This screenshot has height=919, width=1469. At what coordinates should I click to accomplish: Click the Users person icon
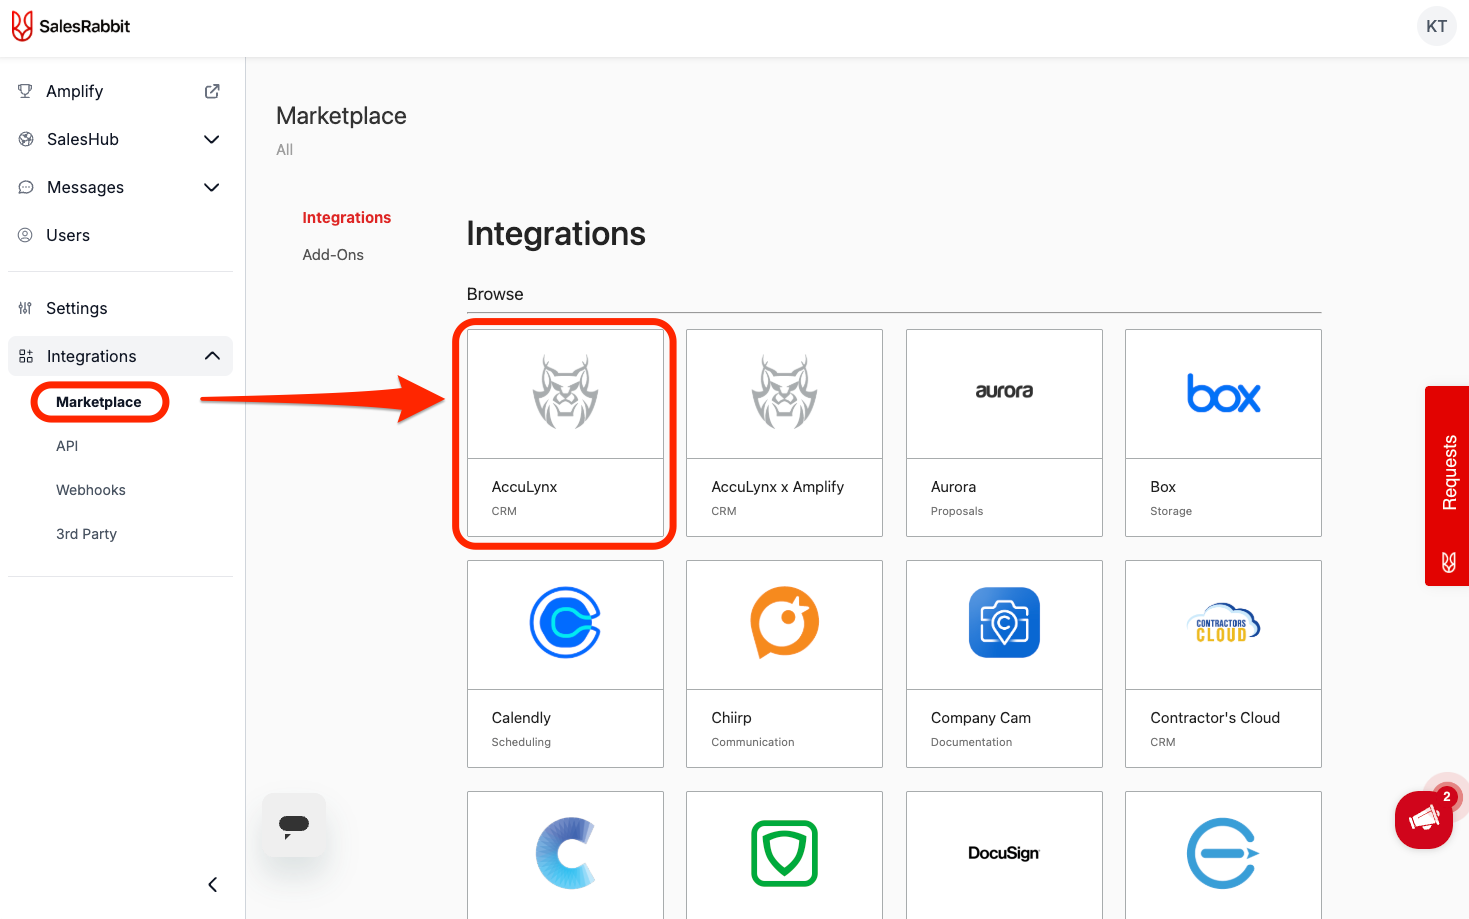click(25, 235)
